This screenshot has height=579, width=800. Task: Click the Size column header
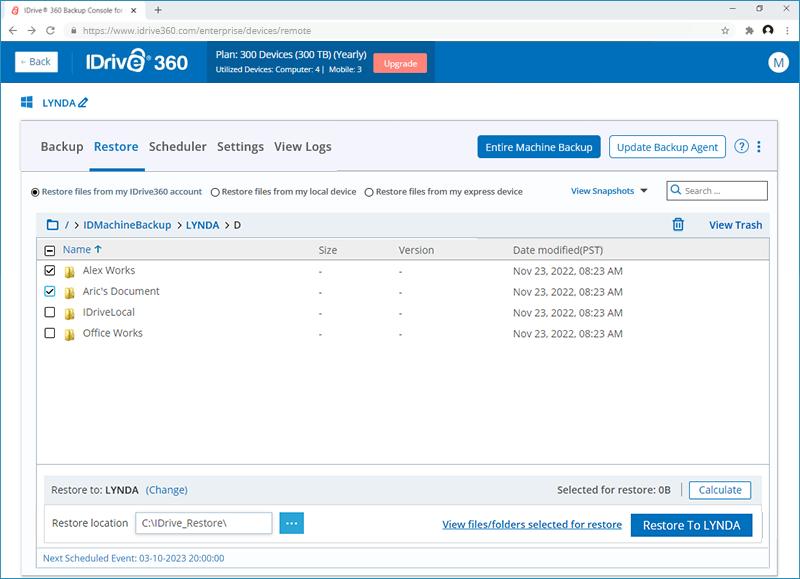tap(328, 250)
